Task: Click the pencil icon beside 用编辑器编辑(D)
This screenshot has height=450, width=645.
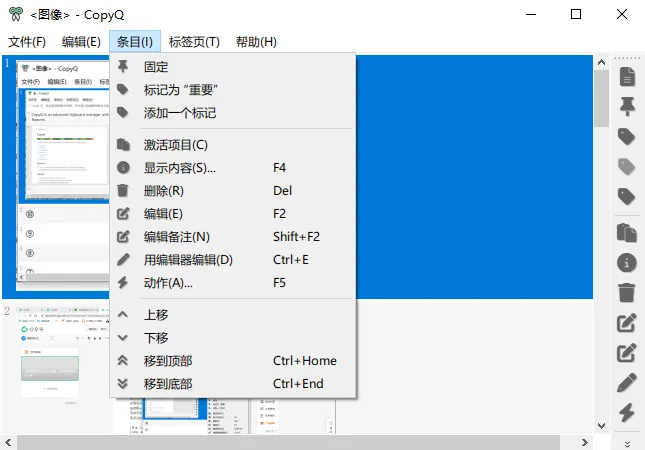Action: 123,260
